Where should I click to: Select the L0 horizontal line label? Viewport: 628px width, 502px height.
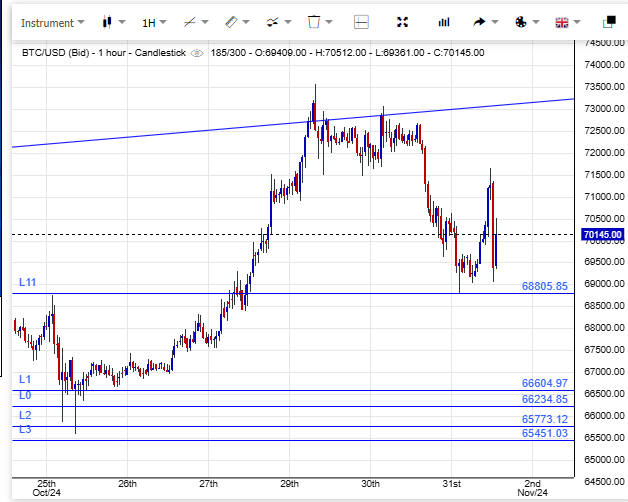pos(25,395)
